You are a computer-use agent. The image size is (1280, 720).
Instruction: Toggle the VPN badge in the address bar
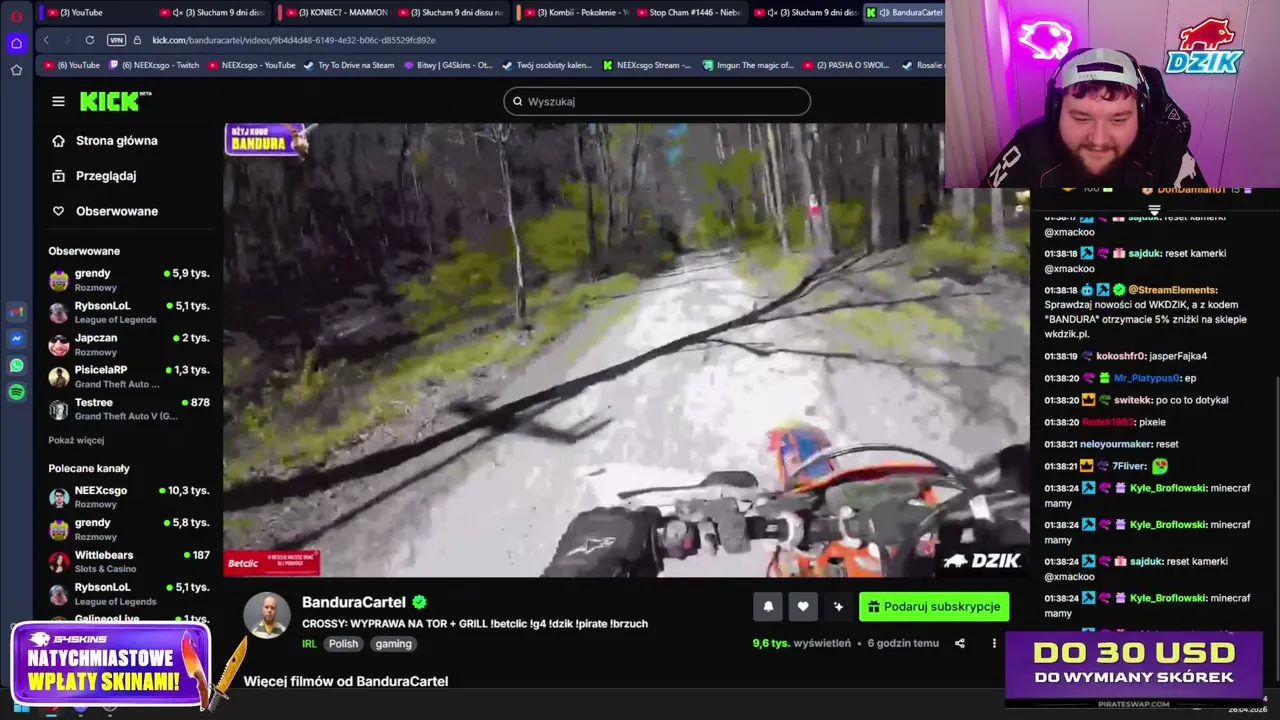[x=116, y=40]
